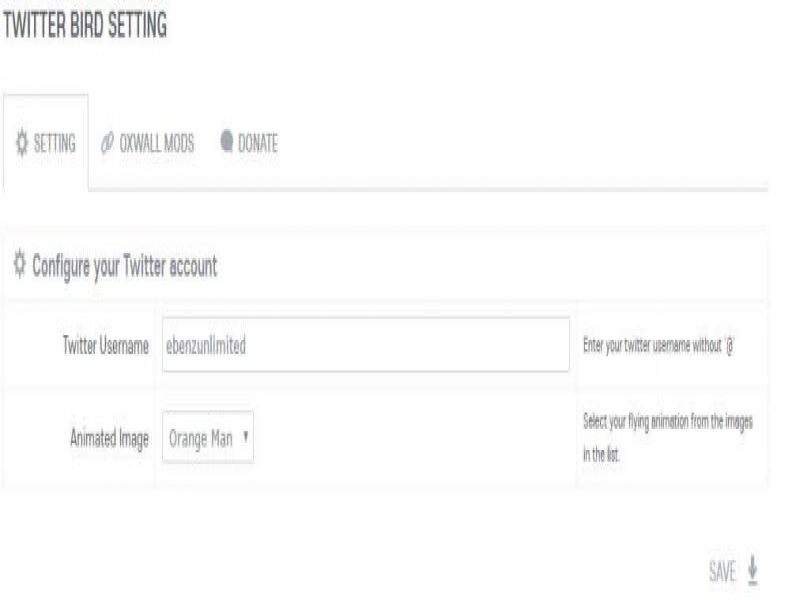Click the gear icon beside Configure heading
Image resolution: width=800 pixels, height=600 pixels.
[19, 266]
